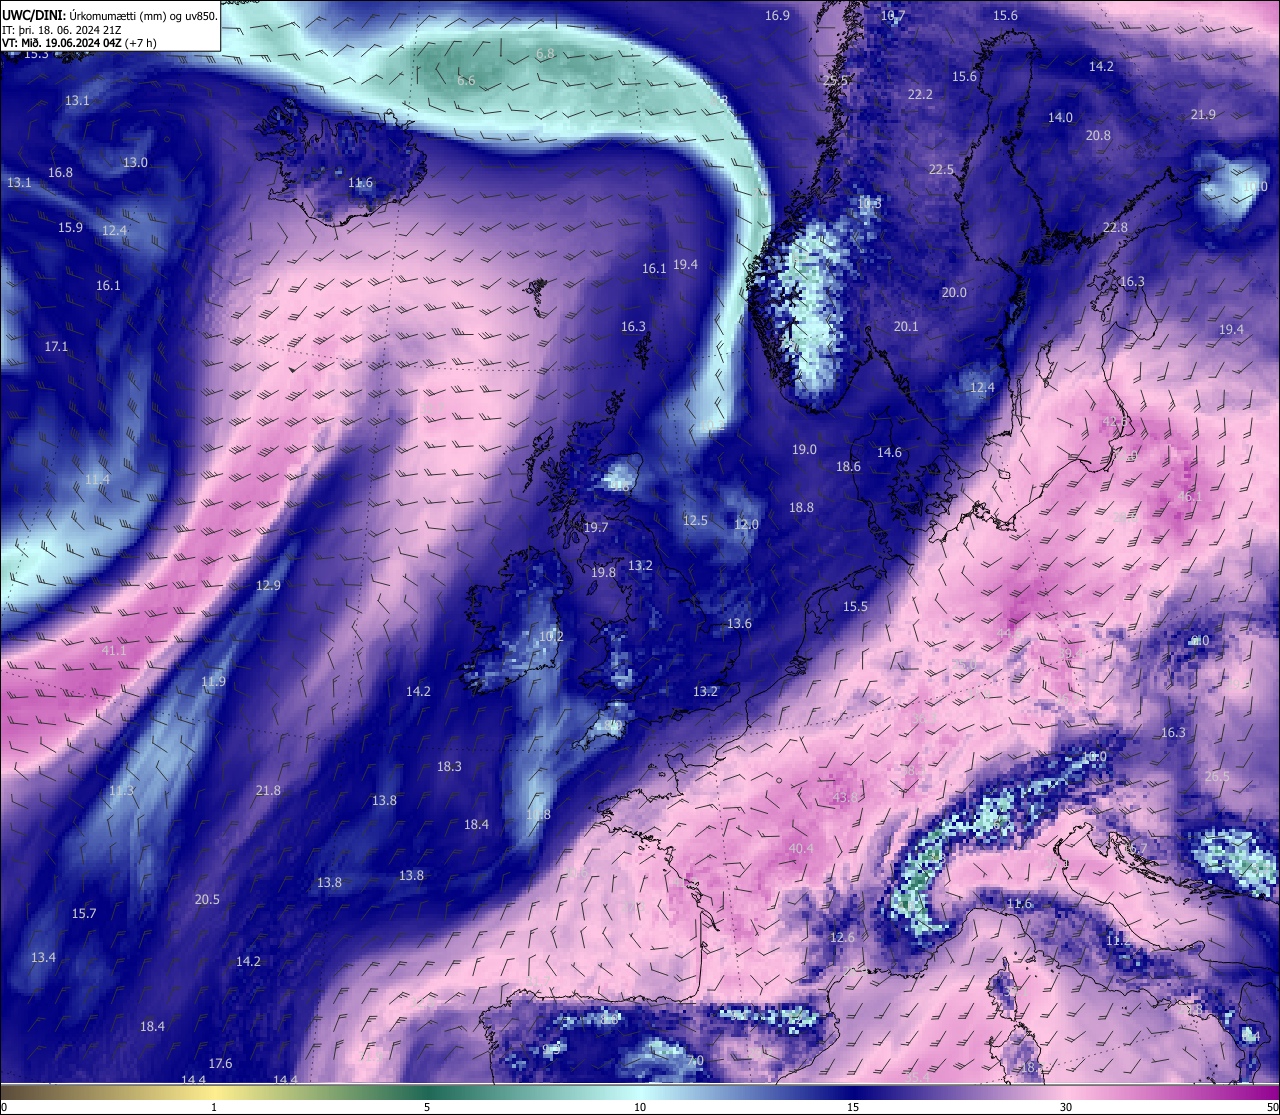Click the 19.8 value label
This screenshot has width=1280, height=1115.
[603, 572]
